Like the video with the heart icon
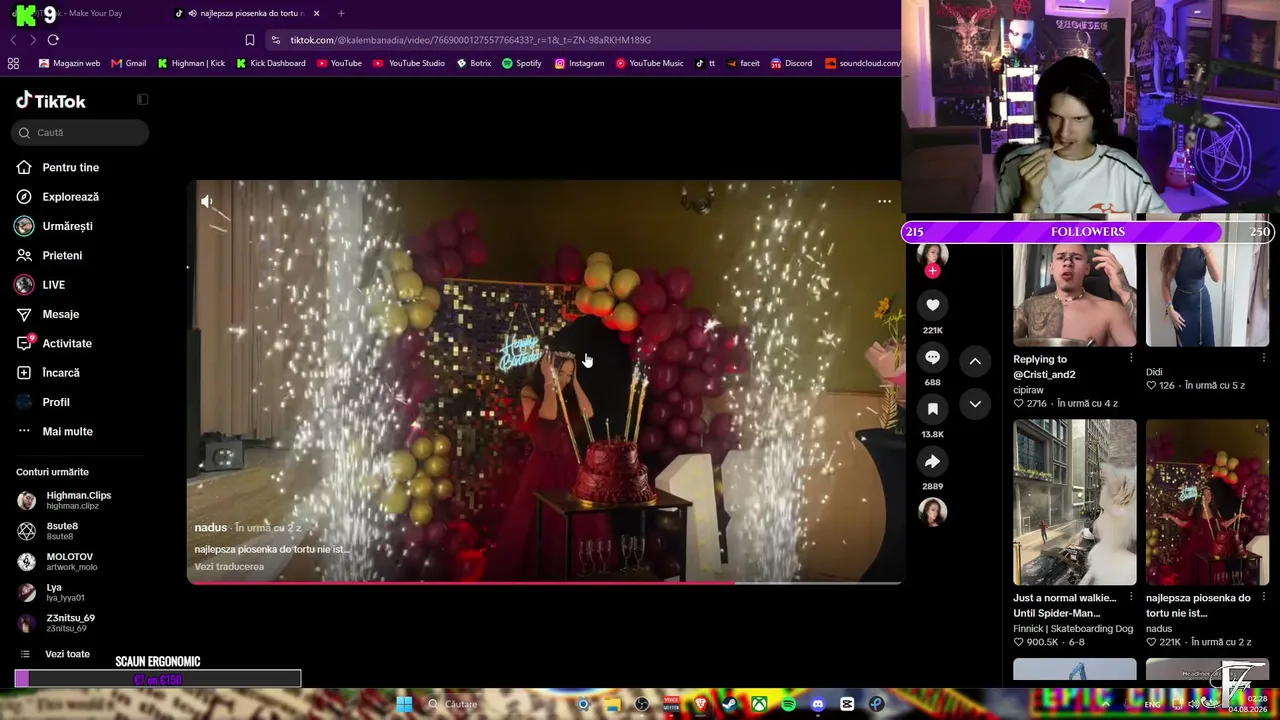Viewport: 1280px width, 720px height. point(932,305)
